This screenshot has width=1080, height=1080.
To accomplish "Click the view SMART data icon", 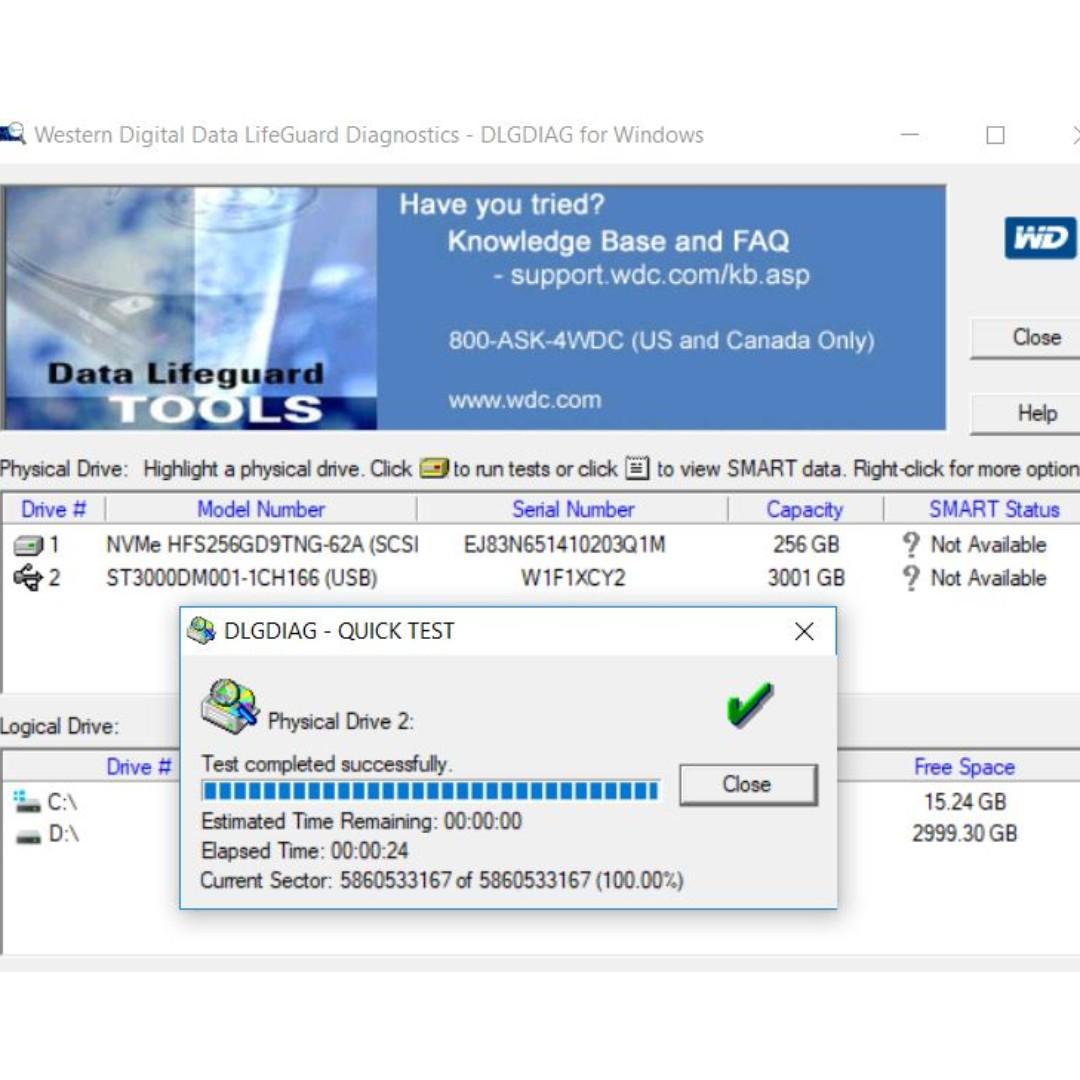I will click(637, 468).
